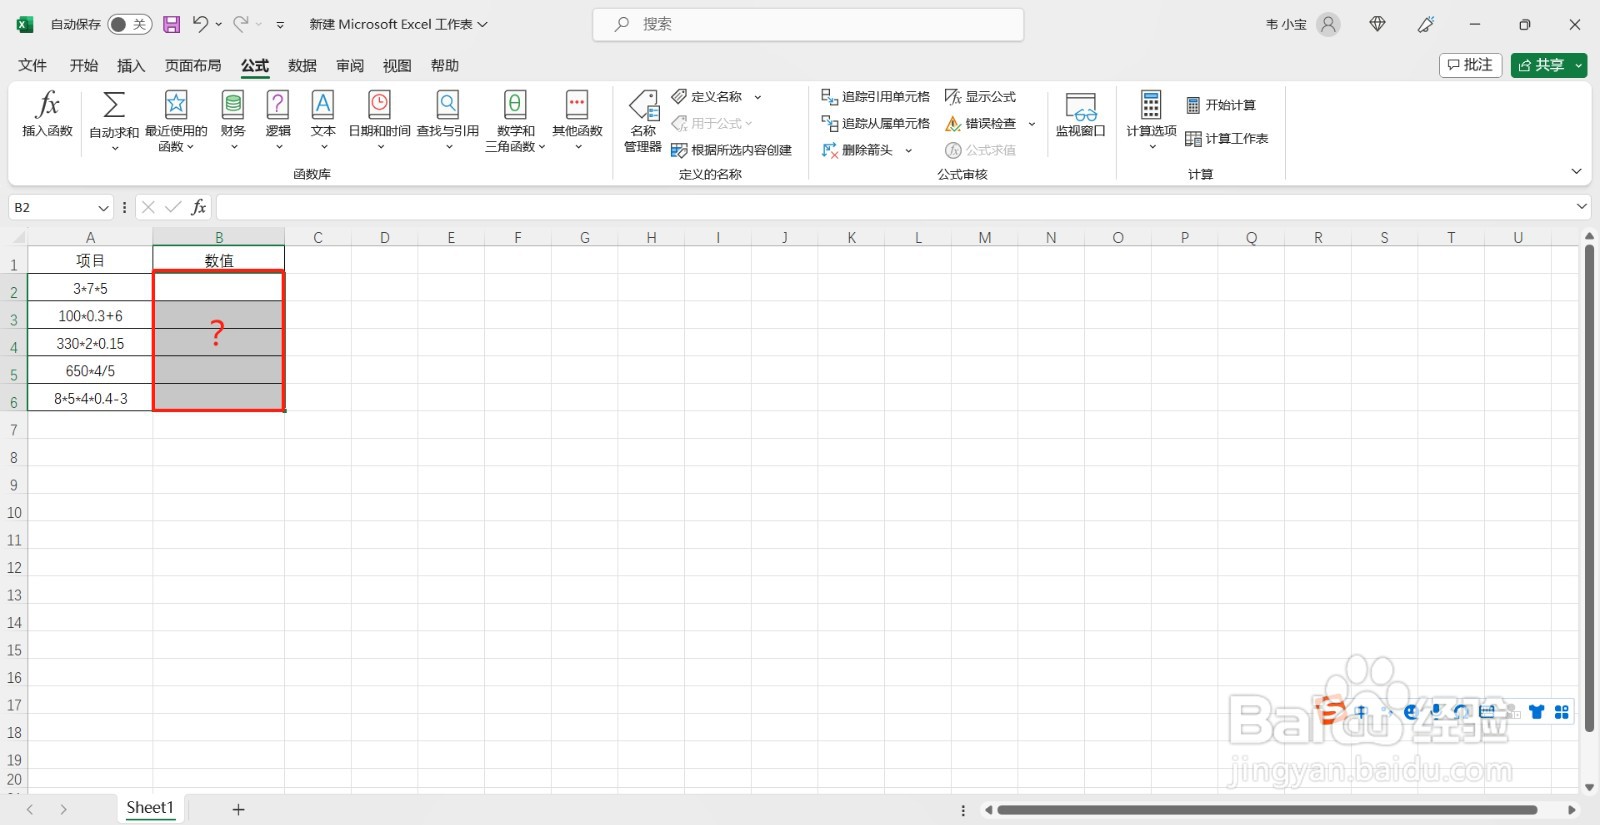
Task: Open the Name Box dropdown arrow
Action: (103, 207)
